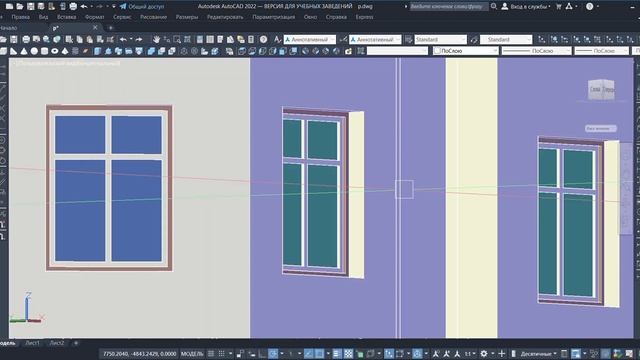This screenshot has height=360, width=640.
Task: Select the Cylinder solid tool
Action: point(44,51)
